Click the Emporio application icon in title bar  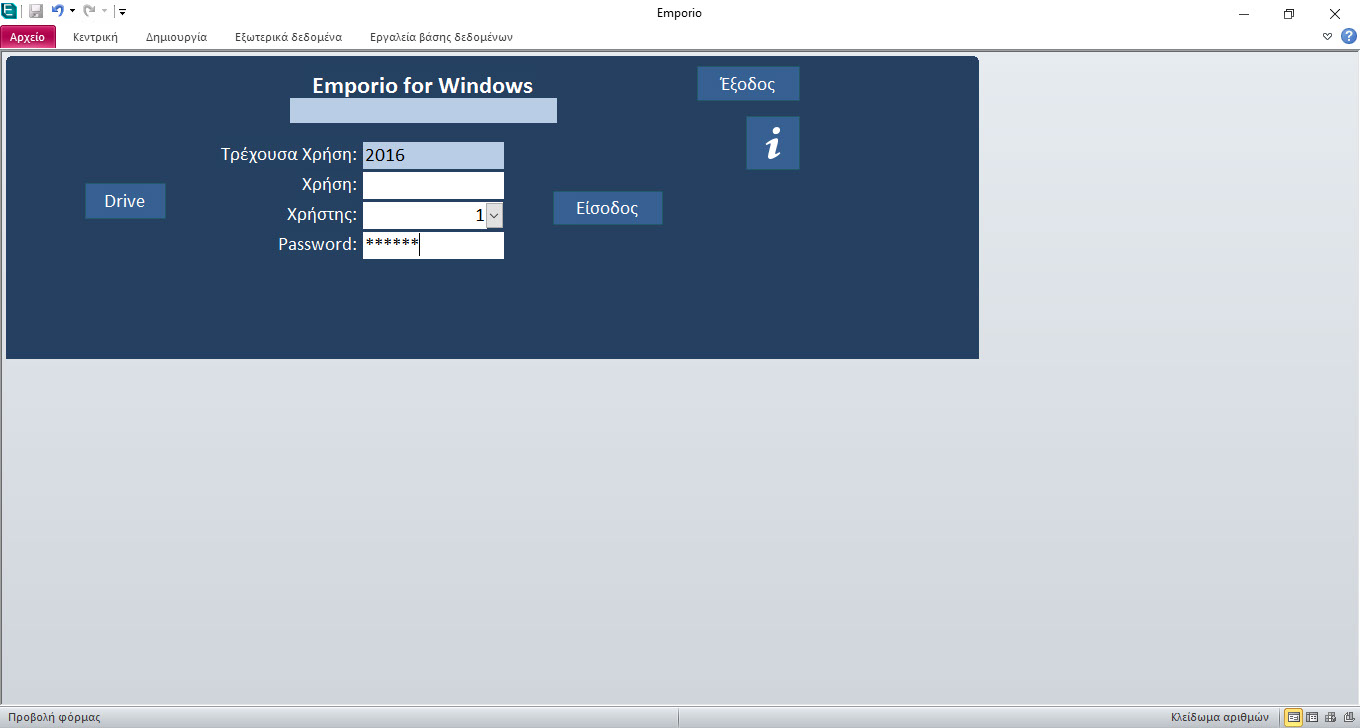10,12
